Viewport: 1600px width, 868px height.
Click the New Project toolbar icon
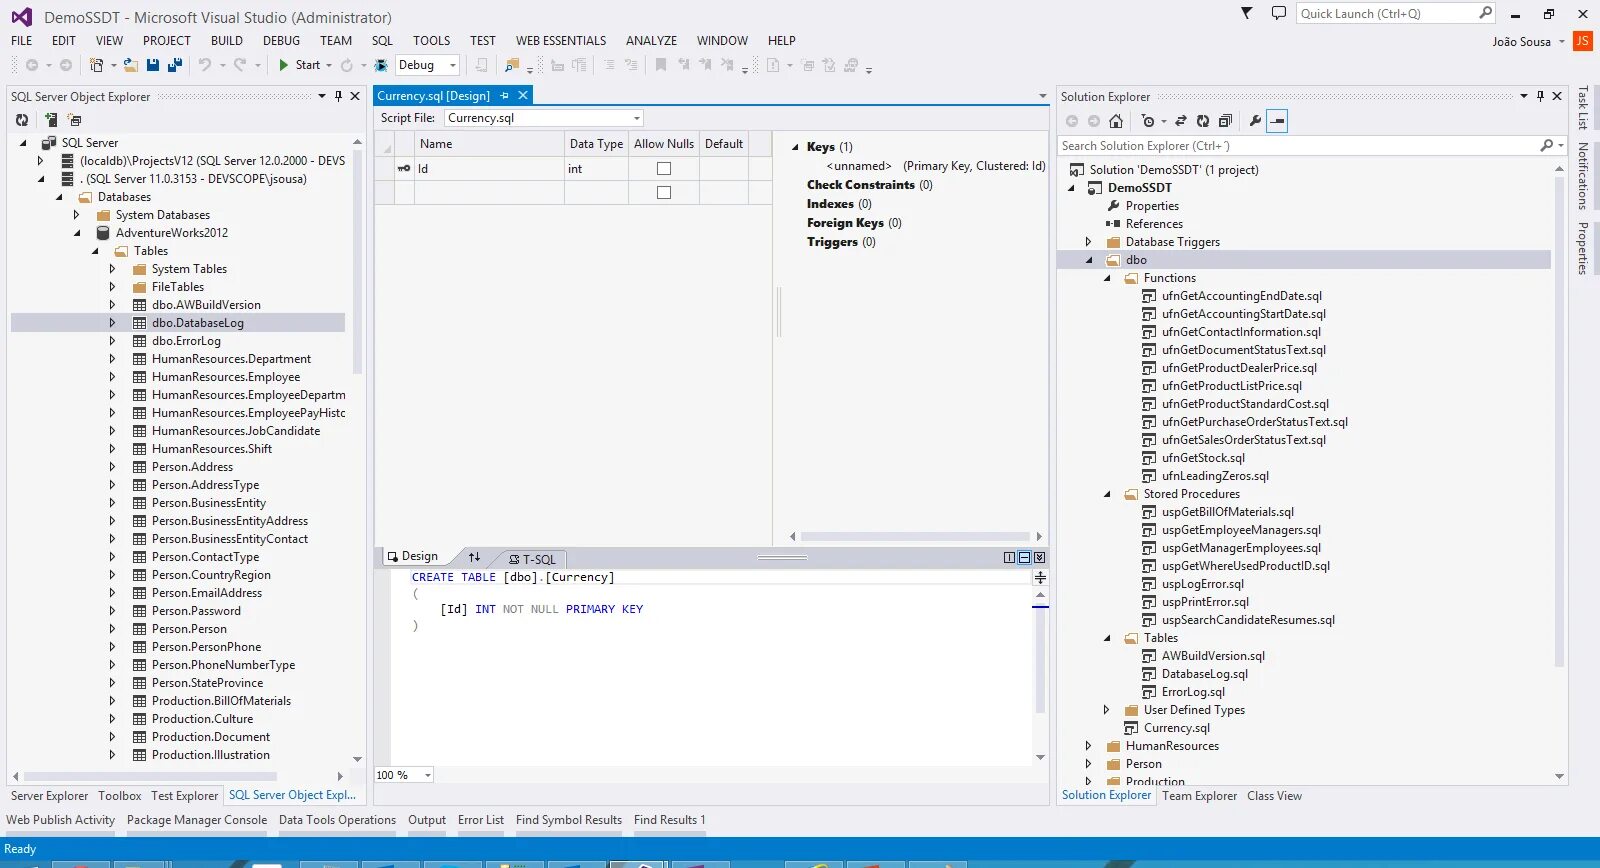[97, 65]
